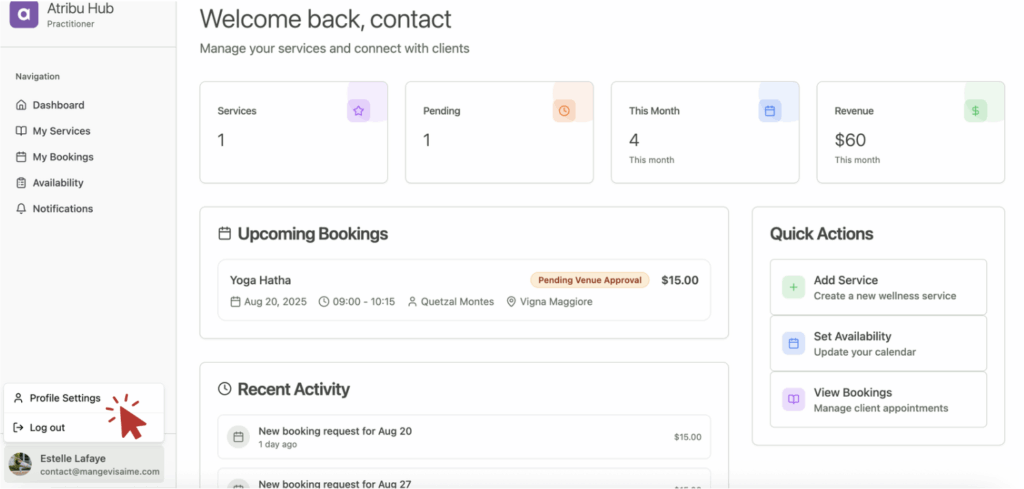Open Dashboard in the navigation sidebar
Viewport: 1024px width, 489px height.
(x=57, y=105)
